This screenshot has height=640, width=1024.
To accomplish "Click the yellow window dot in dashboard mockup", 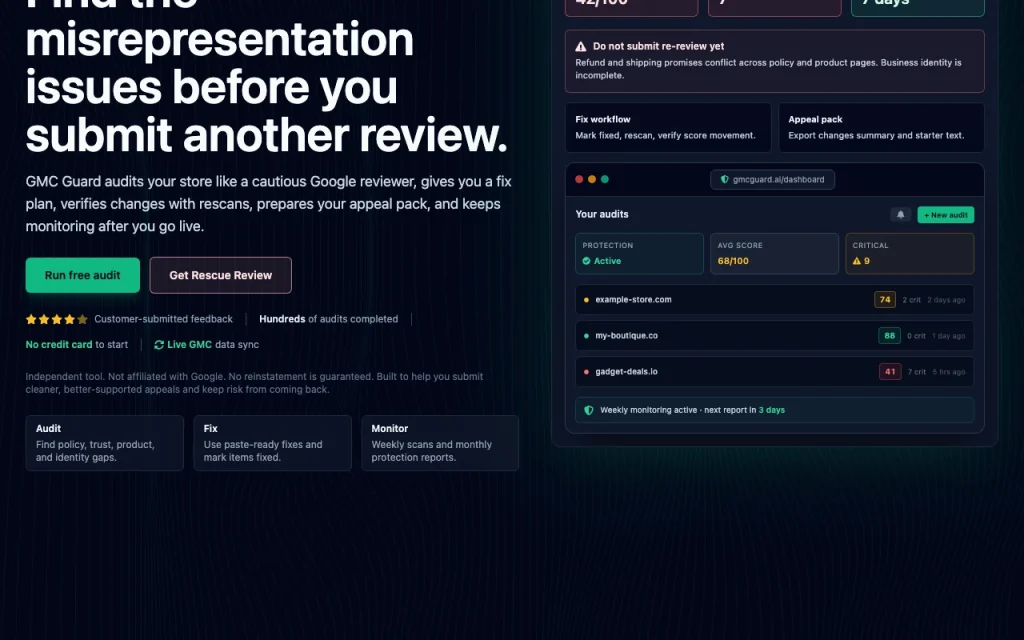I will 592,180.
